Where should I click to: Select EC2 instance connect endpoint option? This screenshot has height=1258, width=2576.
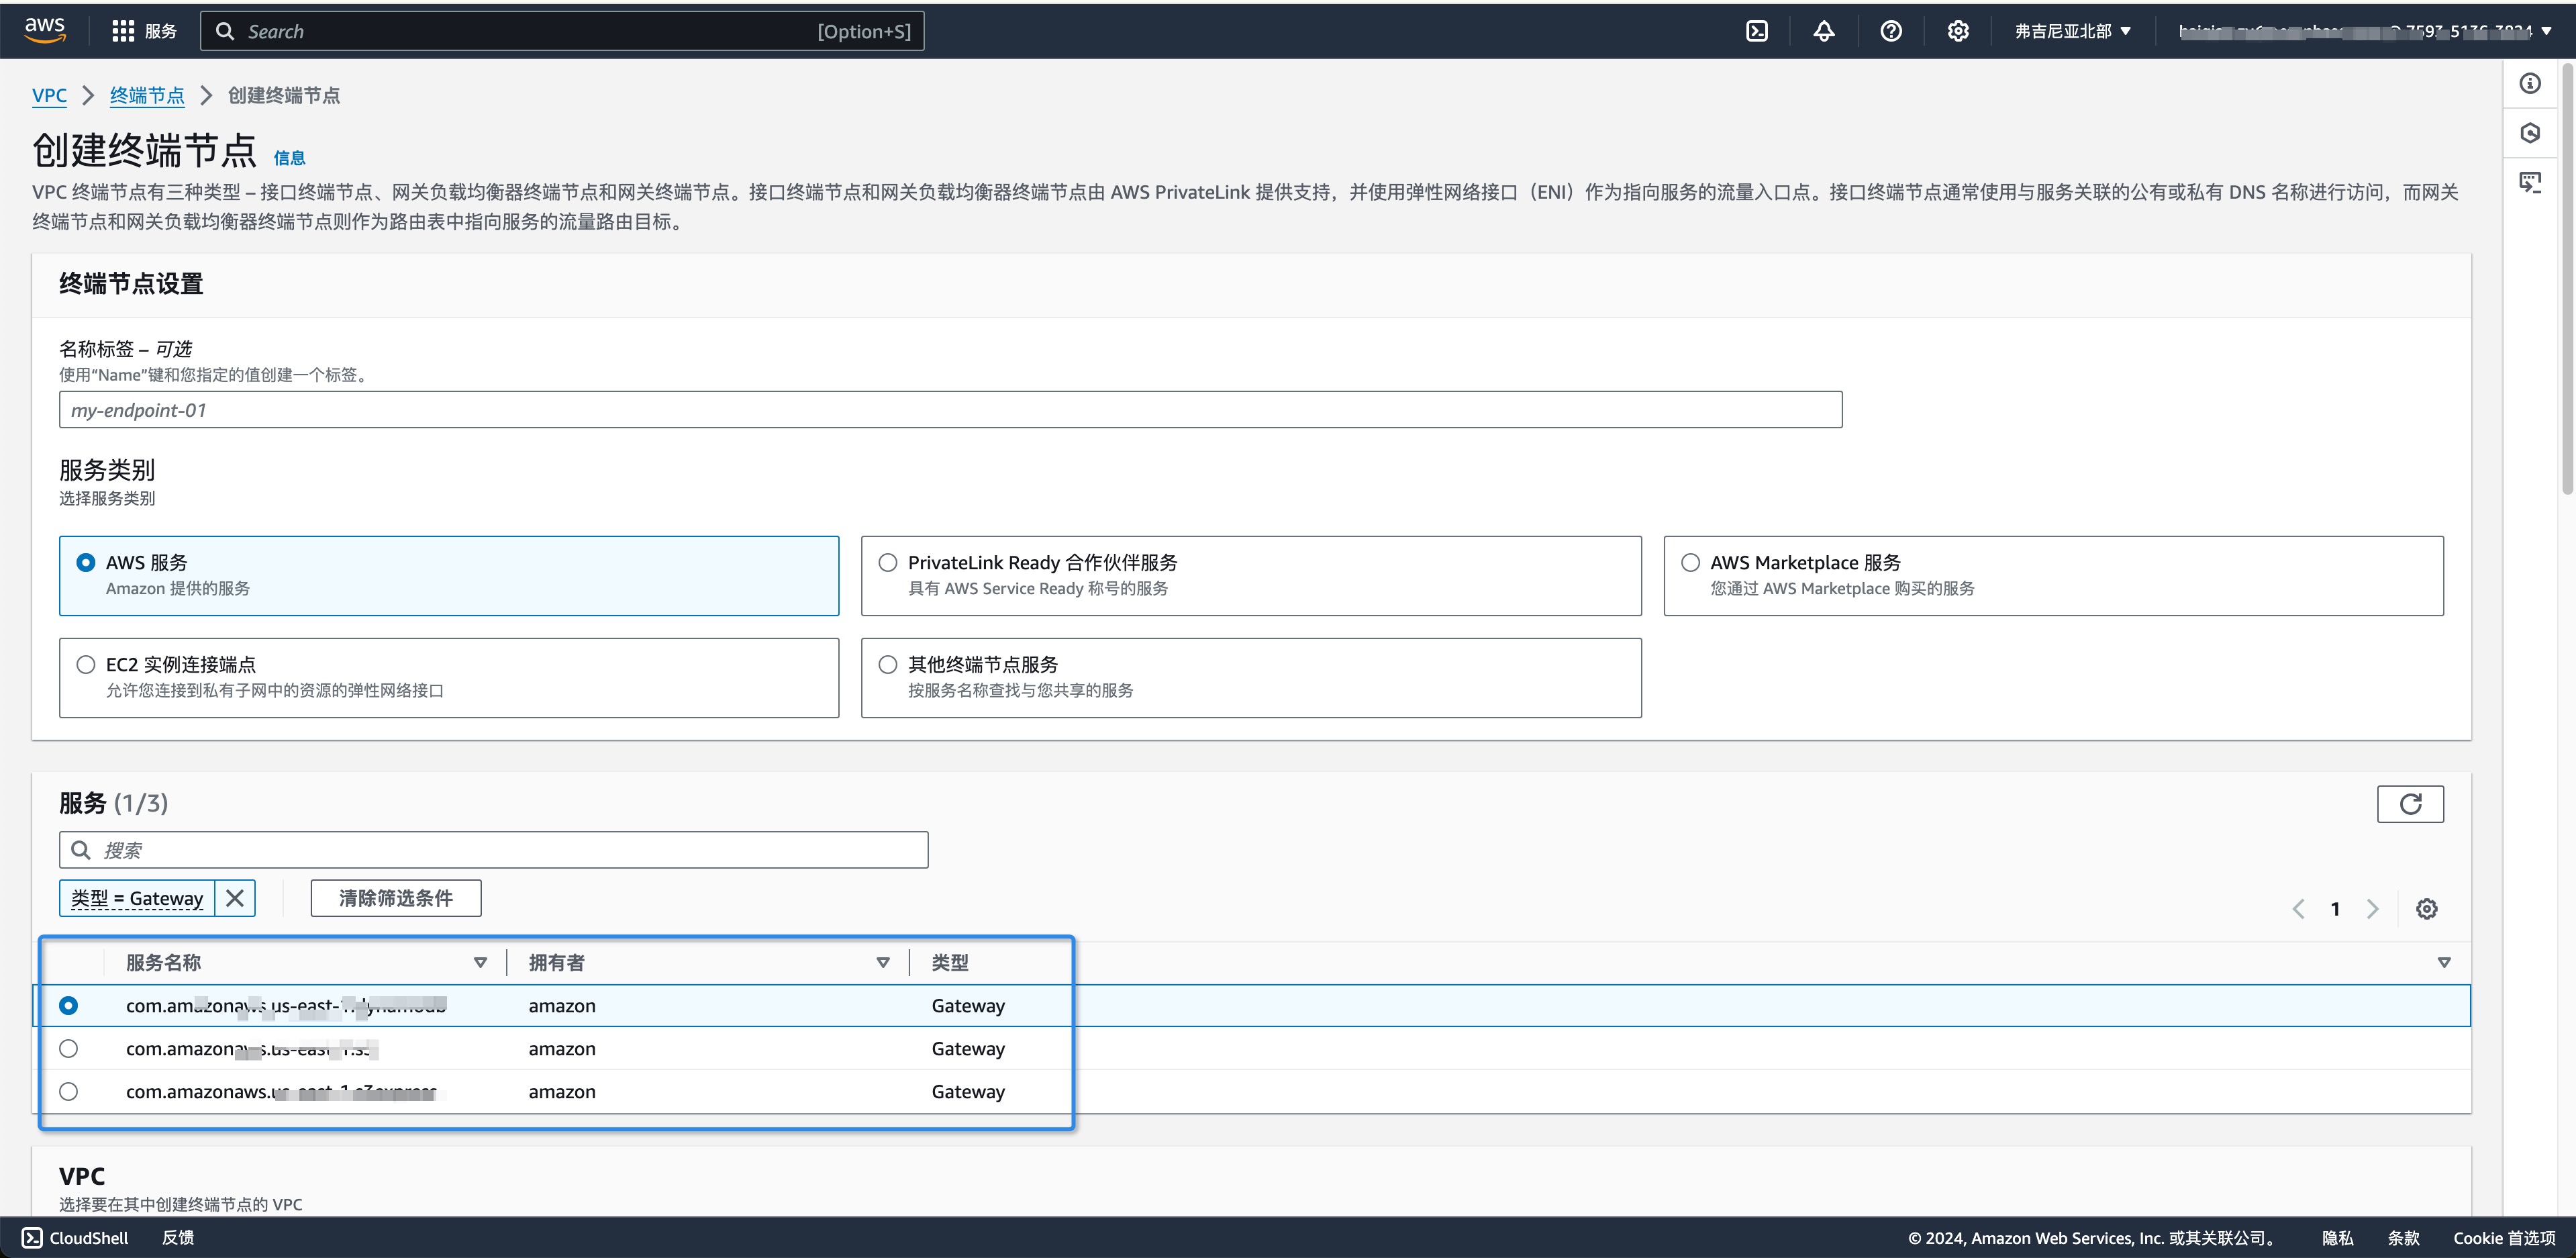[449, 678]
